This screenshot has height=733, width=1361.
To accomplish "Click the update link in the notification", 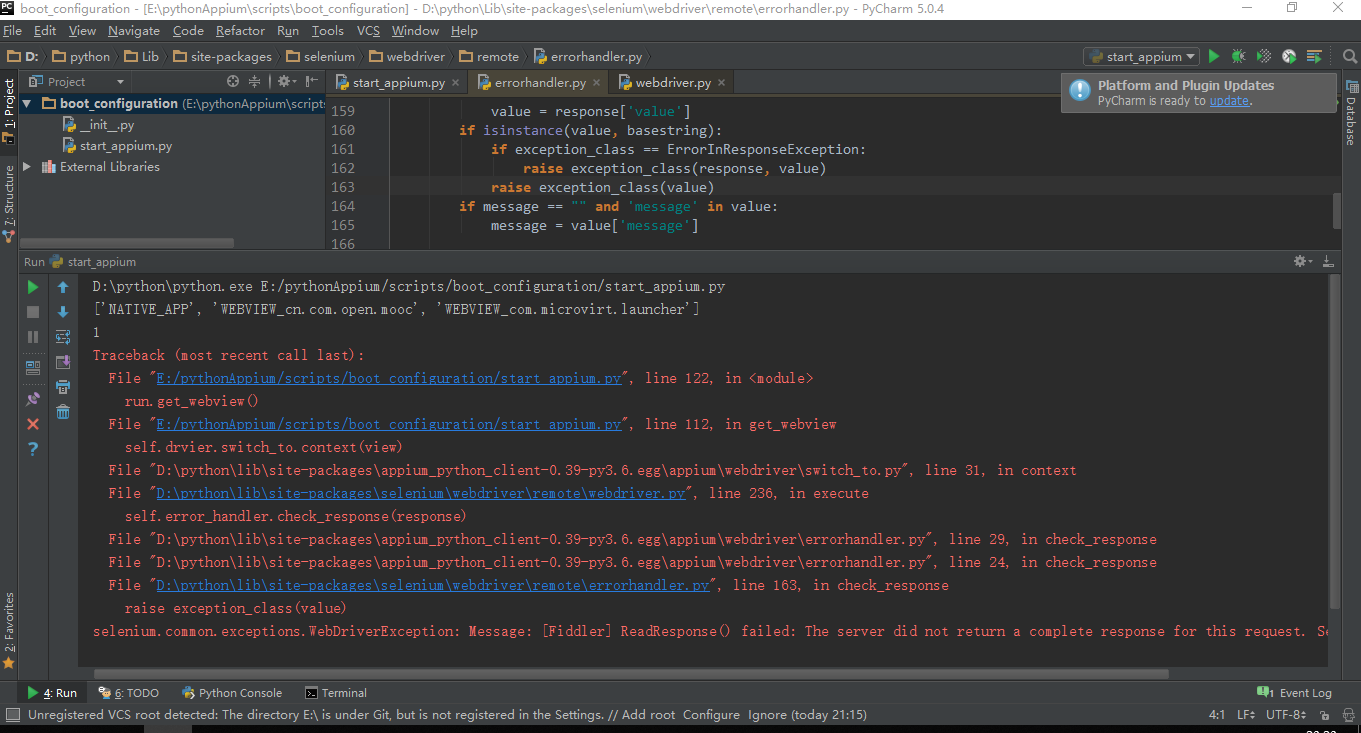I will (x=1229, y=101).
